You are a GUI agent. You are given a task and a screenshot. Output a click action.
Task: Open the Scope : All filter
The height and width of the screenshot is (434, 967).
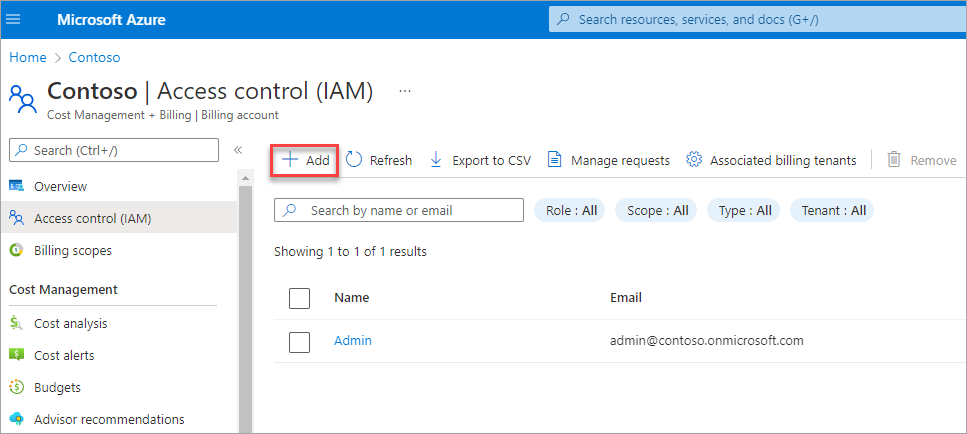point(657,210)
